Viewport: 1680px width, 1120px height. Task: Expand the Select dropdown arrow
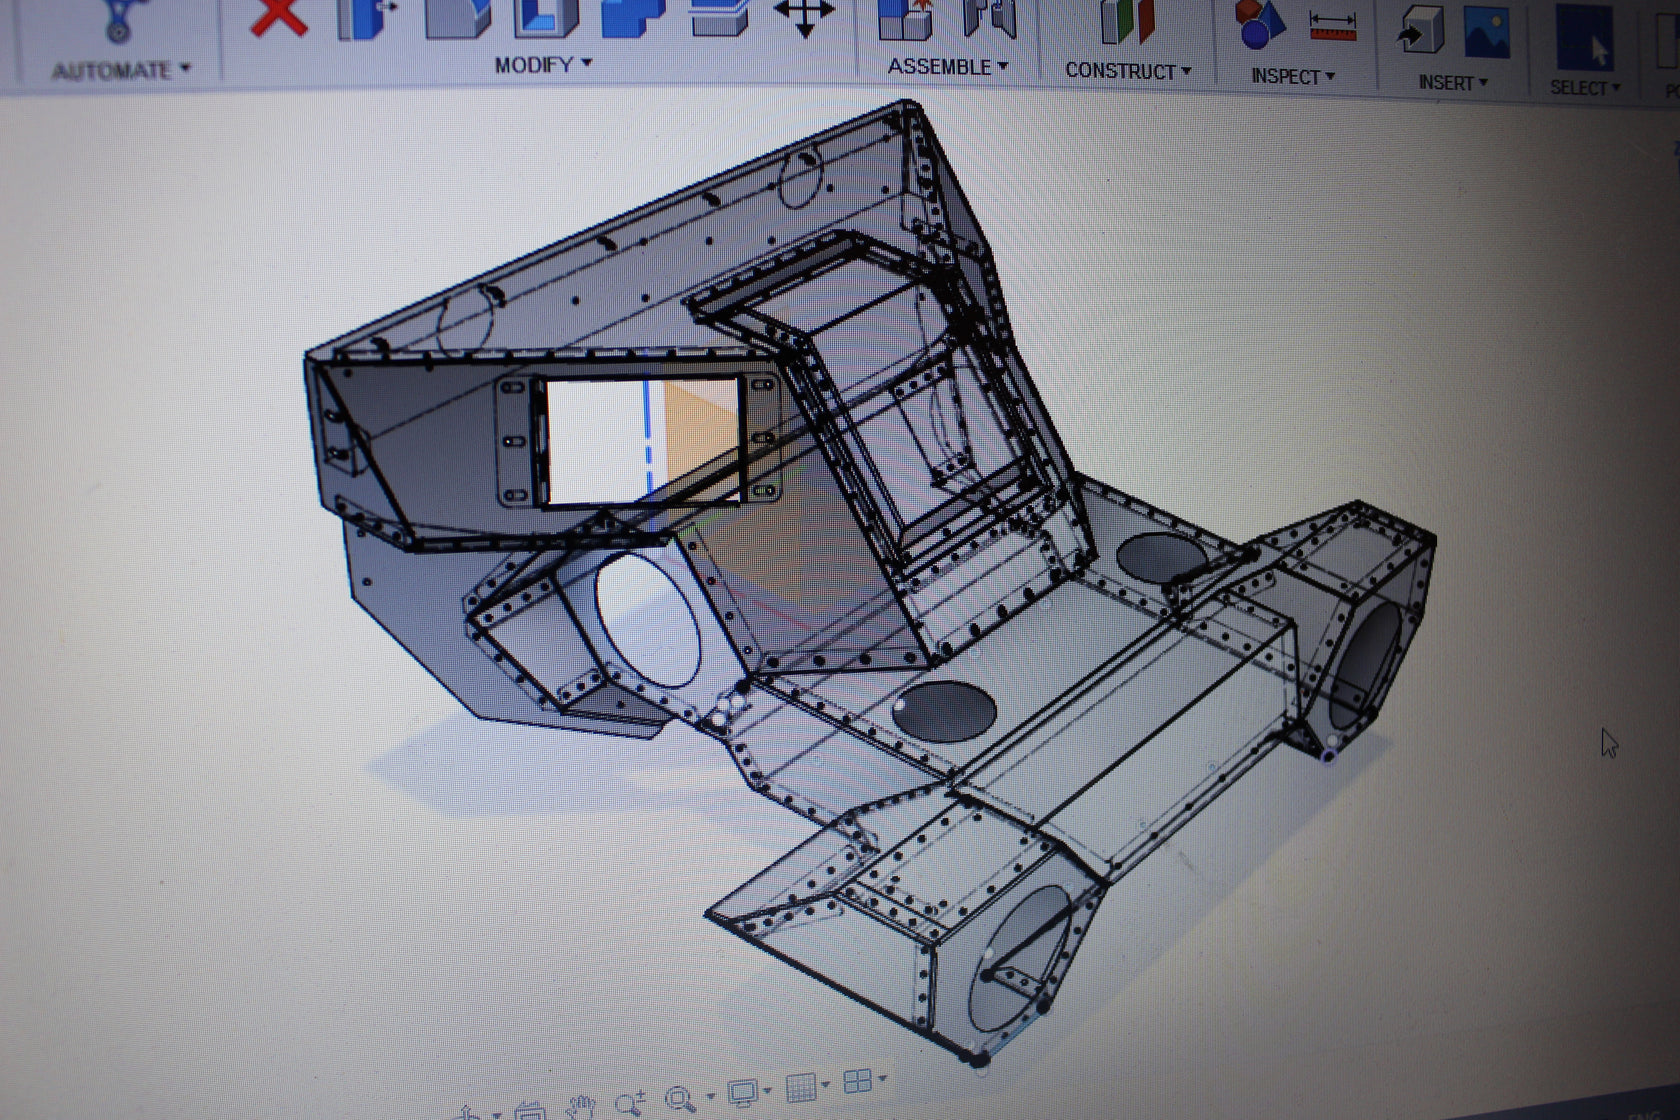click(1616, 87)
